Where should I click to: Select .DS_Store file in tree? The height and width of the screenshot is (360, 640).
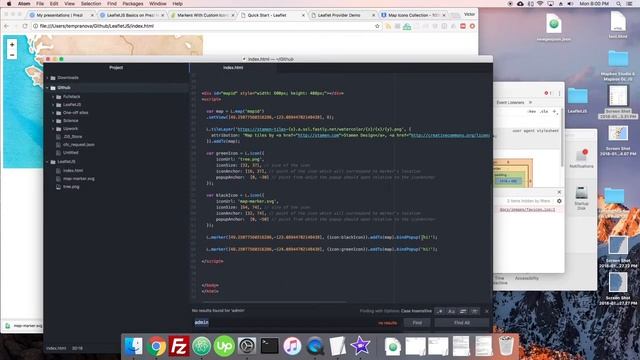pyautogui.click(x=73, y=137)
